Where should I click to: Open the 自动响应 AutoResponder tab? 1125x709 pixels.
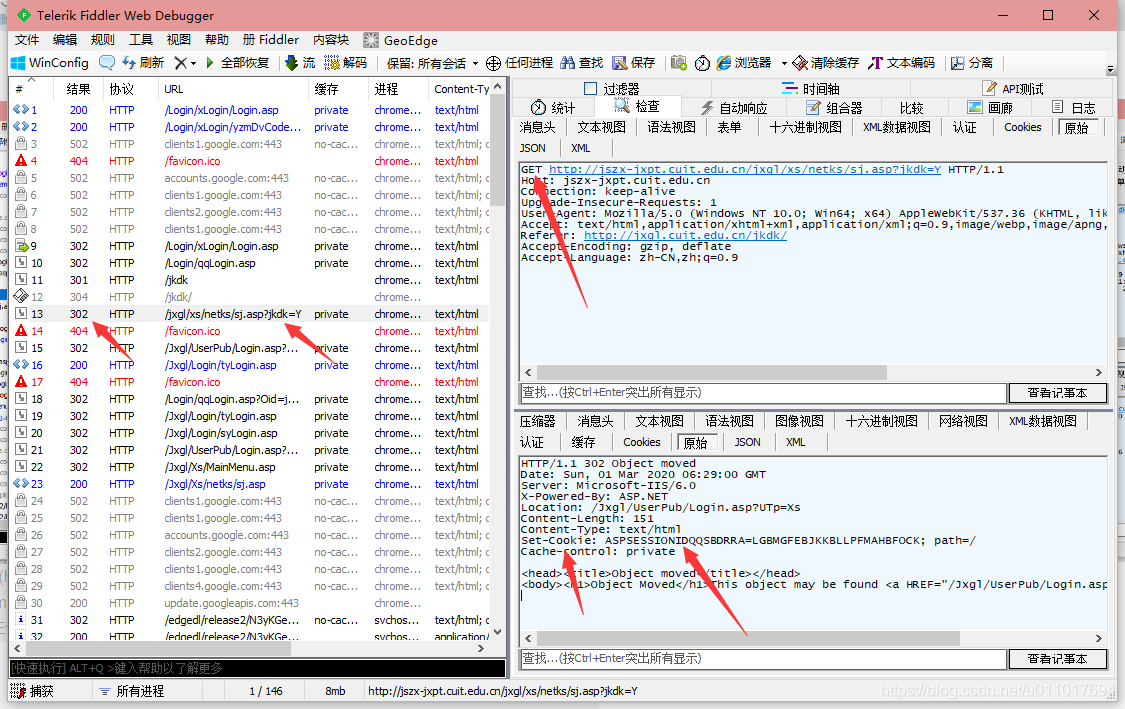pyautogui.click(x=734, y=108)
